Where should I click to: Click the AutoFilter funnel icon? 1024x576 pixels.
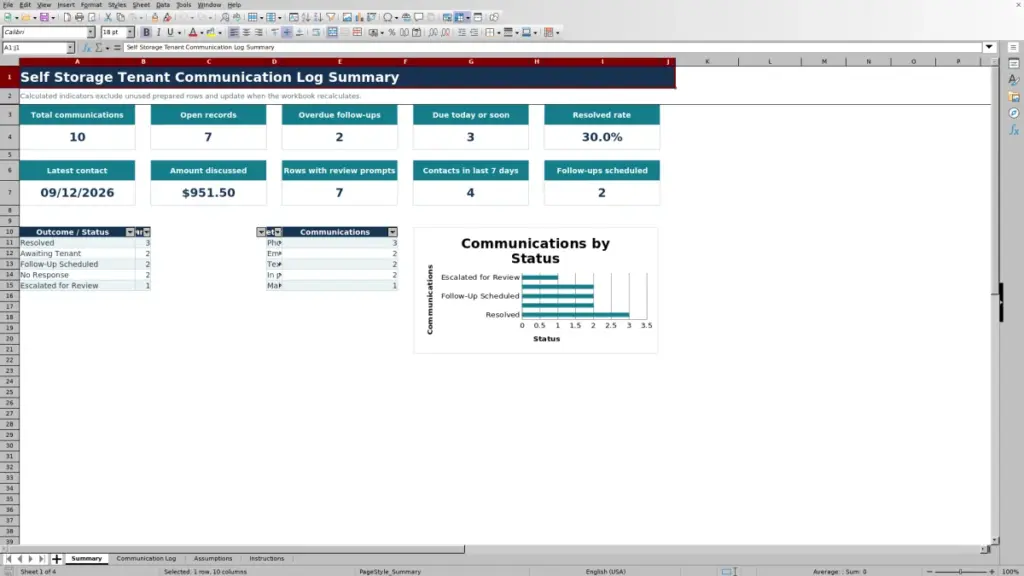(x=331, y=17)
